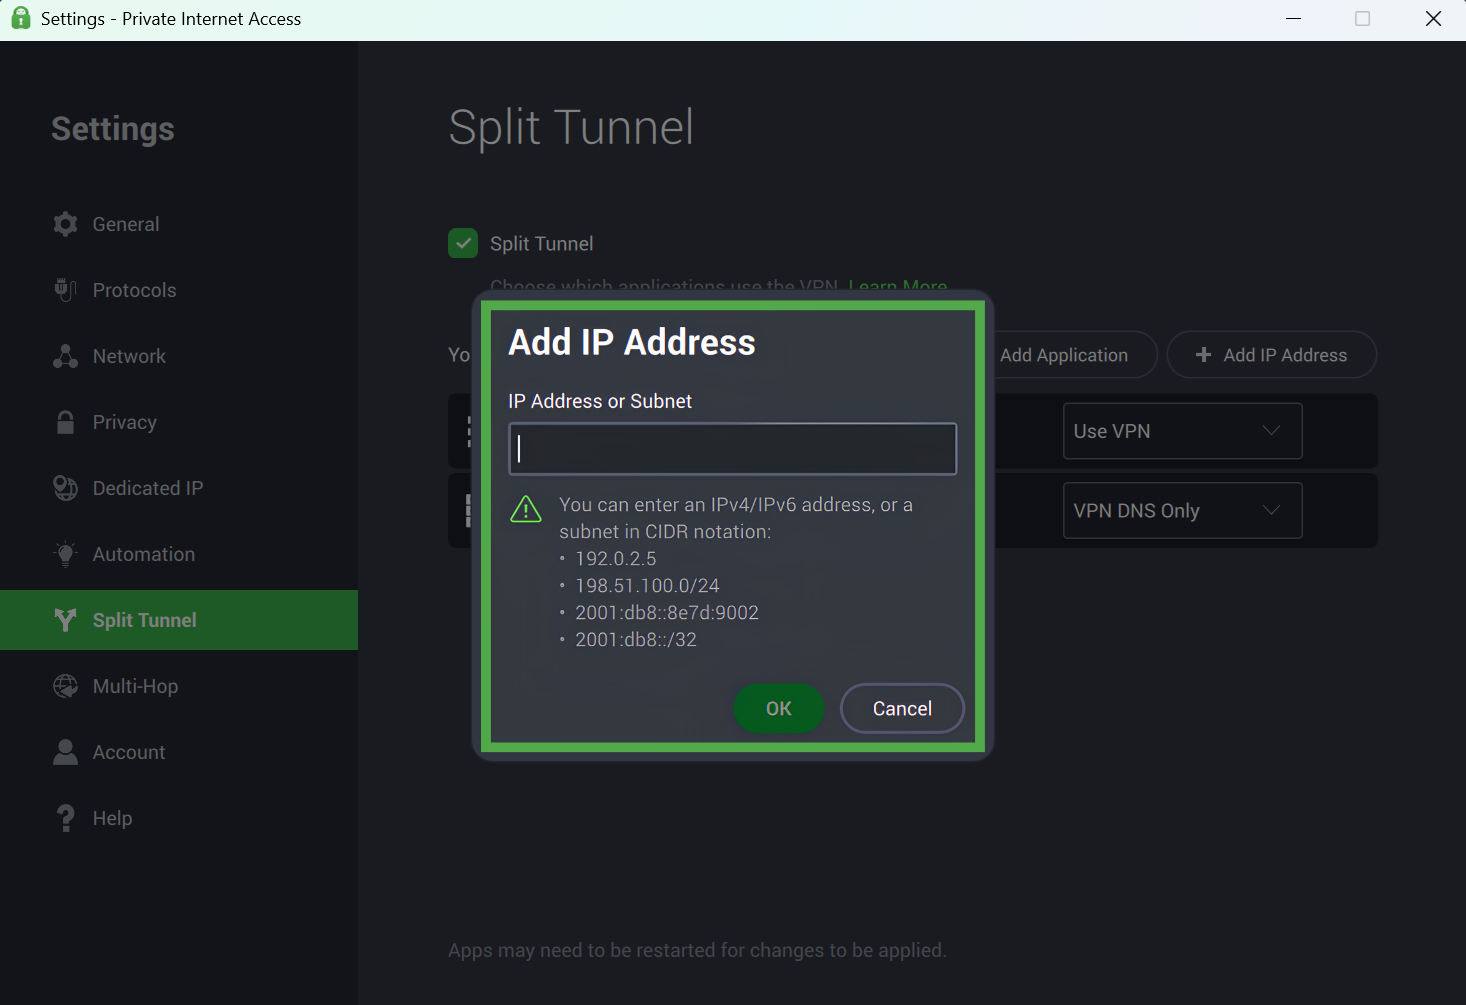Click the General gear icon
This screenshot has width=1466, height=1005.
click(x=65, y=224)
